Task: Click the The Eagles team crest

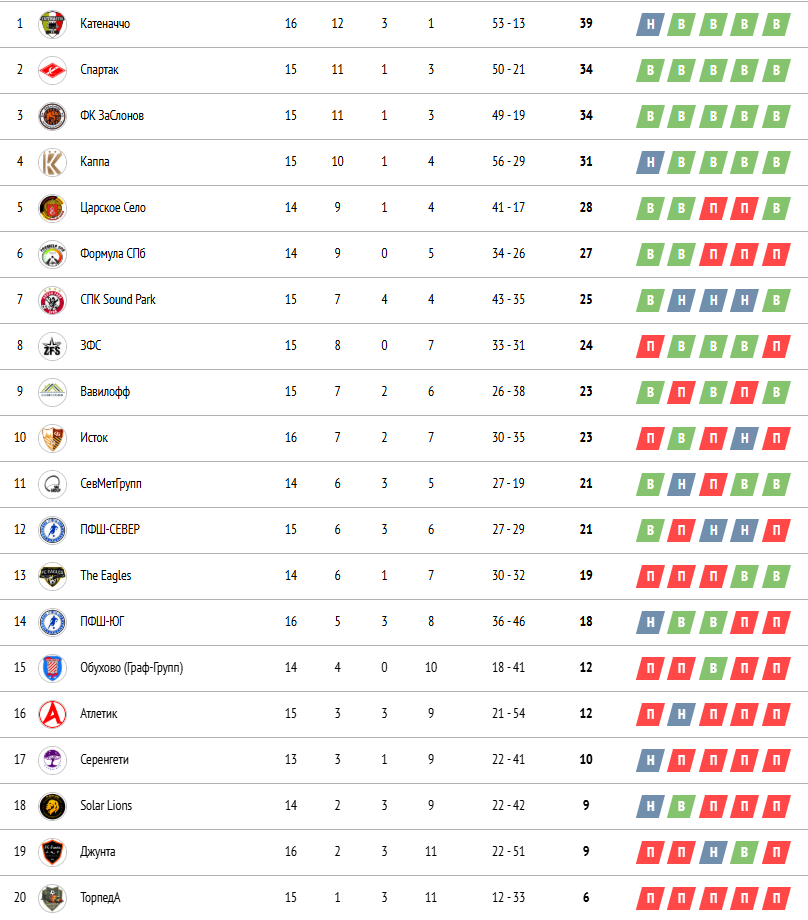Action: 52,576
